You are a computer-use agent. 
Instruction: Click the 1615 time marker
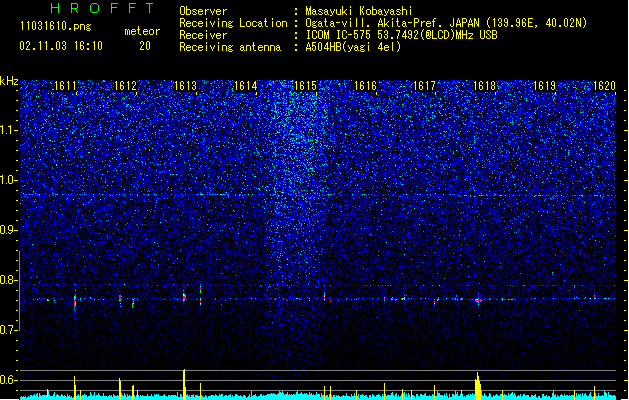pyautogui.click(x=305, y=86)
